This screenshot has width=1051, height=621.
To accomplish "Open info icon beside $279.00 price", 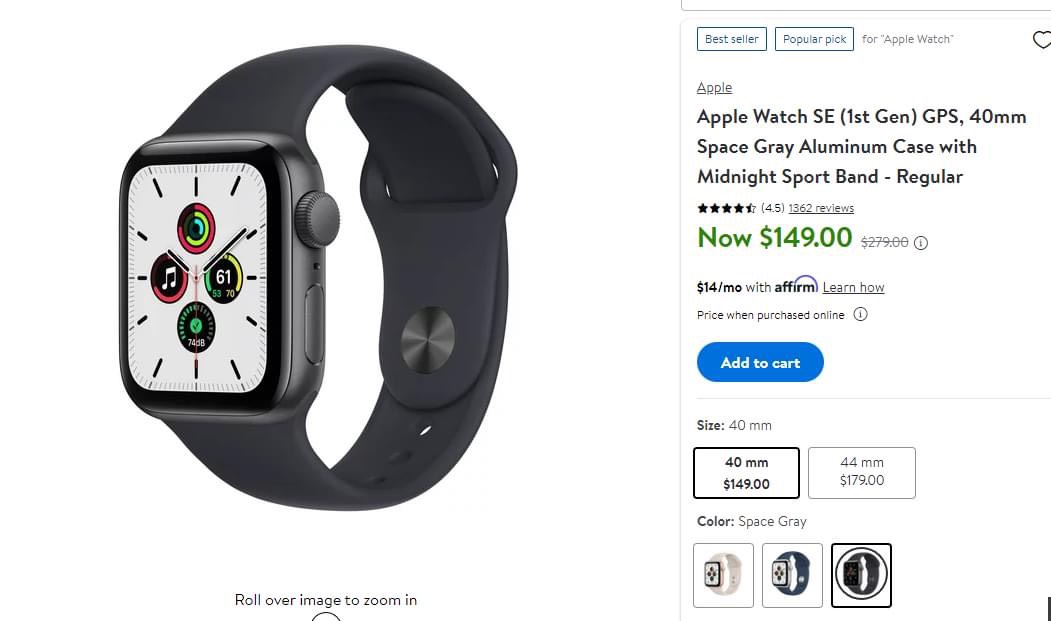I will click(921, 243).
